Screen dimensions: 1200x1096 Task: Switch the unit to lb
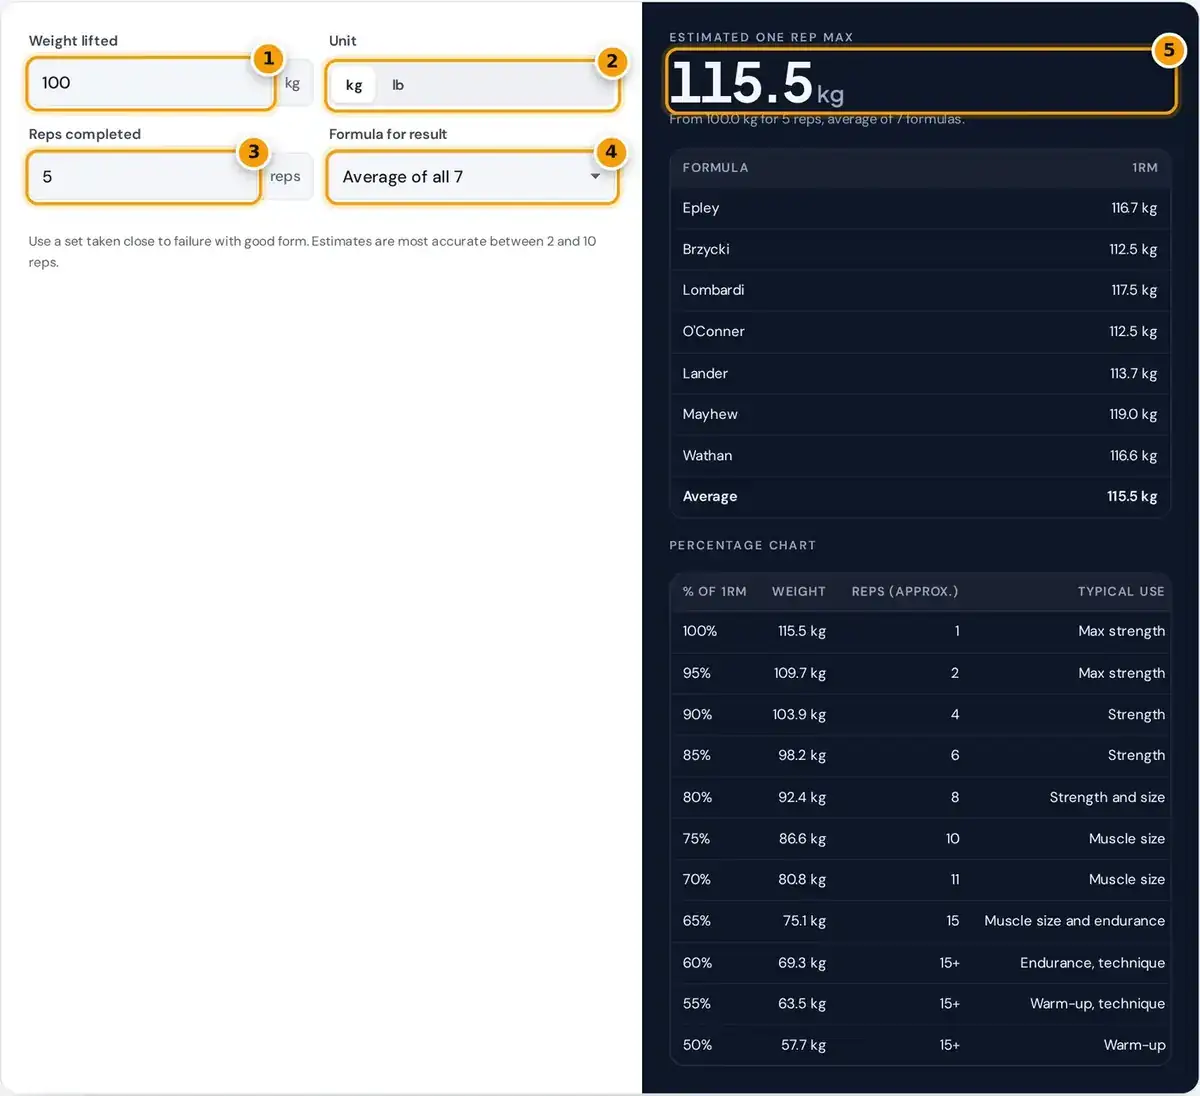click(x=398, y=85)
